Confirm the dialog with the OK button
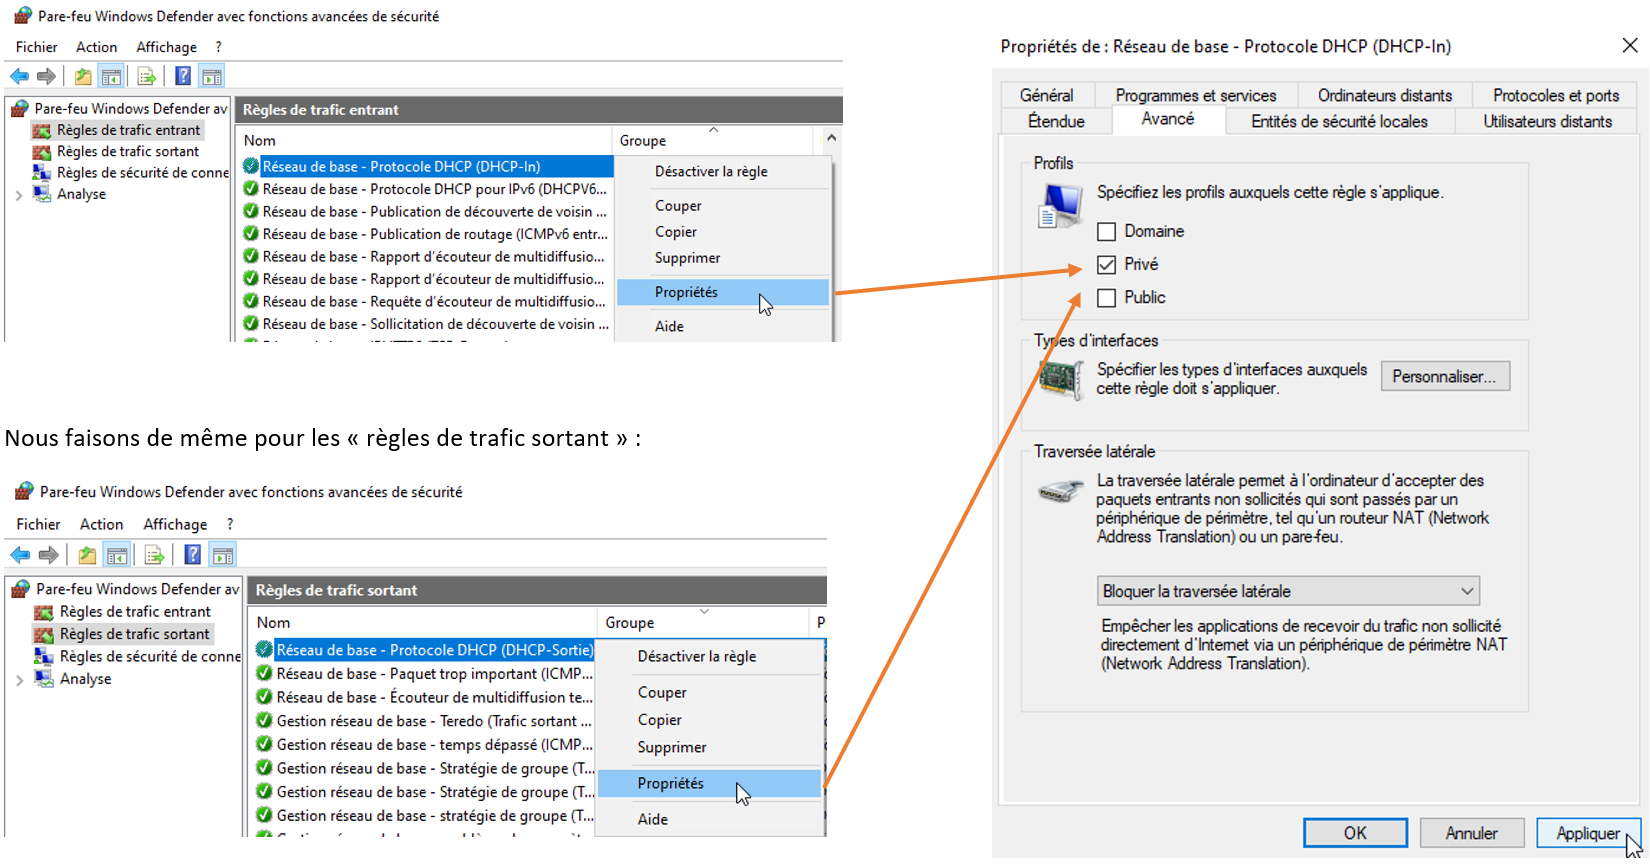This screenshot has width=1650, height=866. click(x=1355, y=833)
